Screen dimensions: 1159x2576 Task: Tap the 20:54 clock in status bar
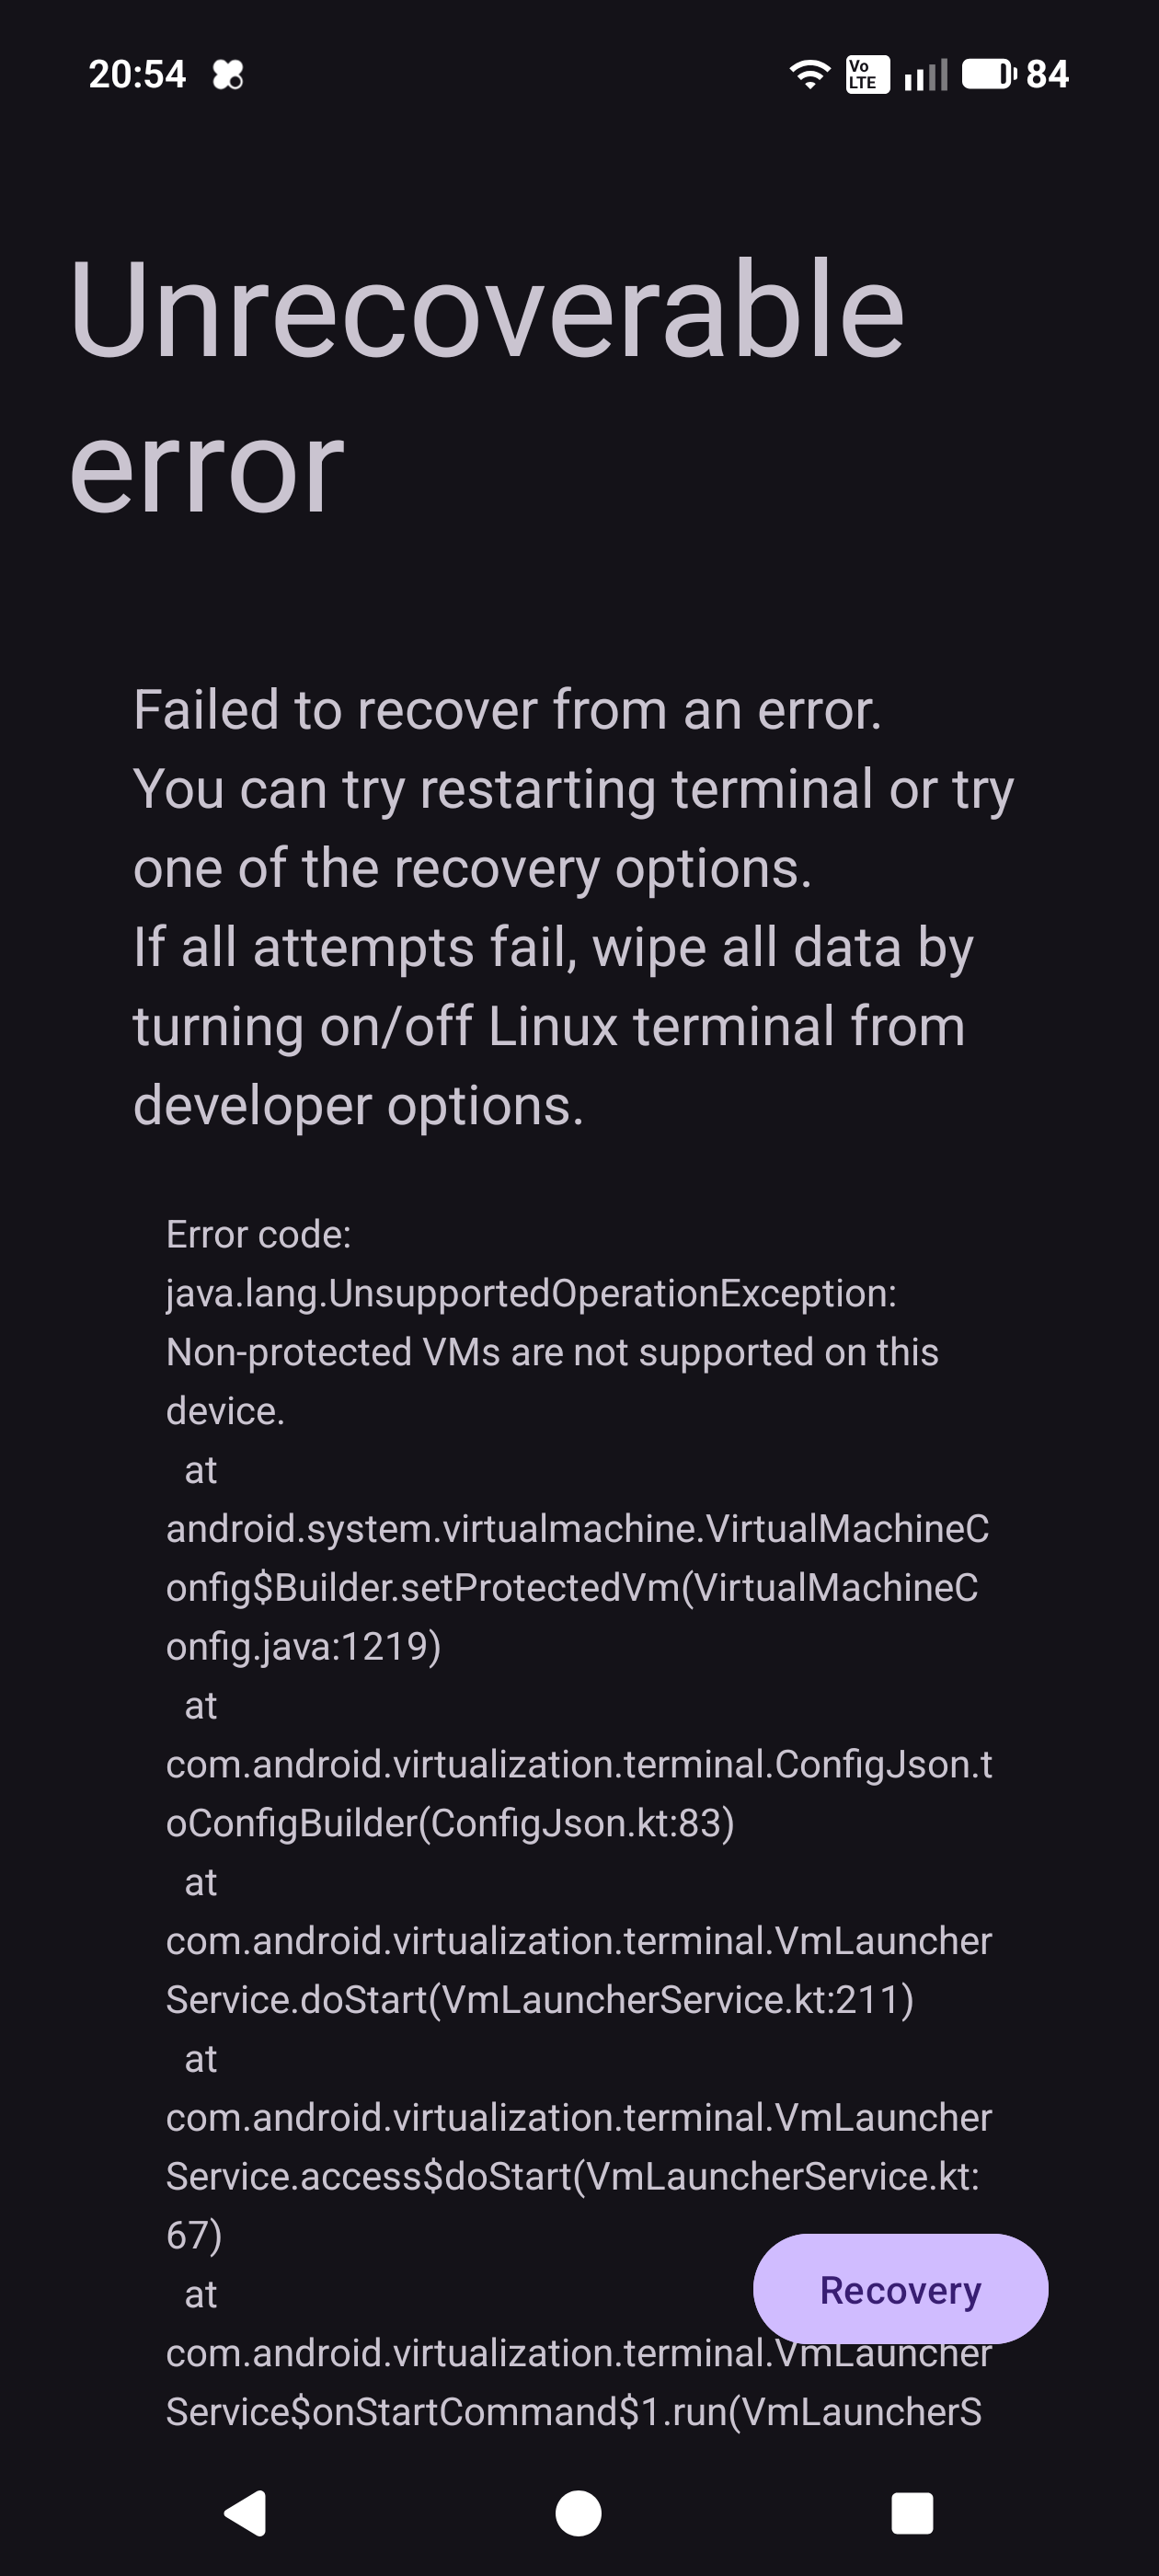point(137,74)
